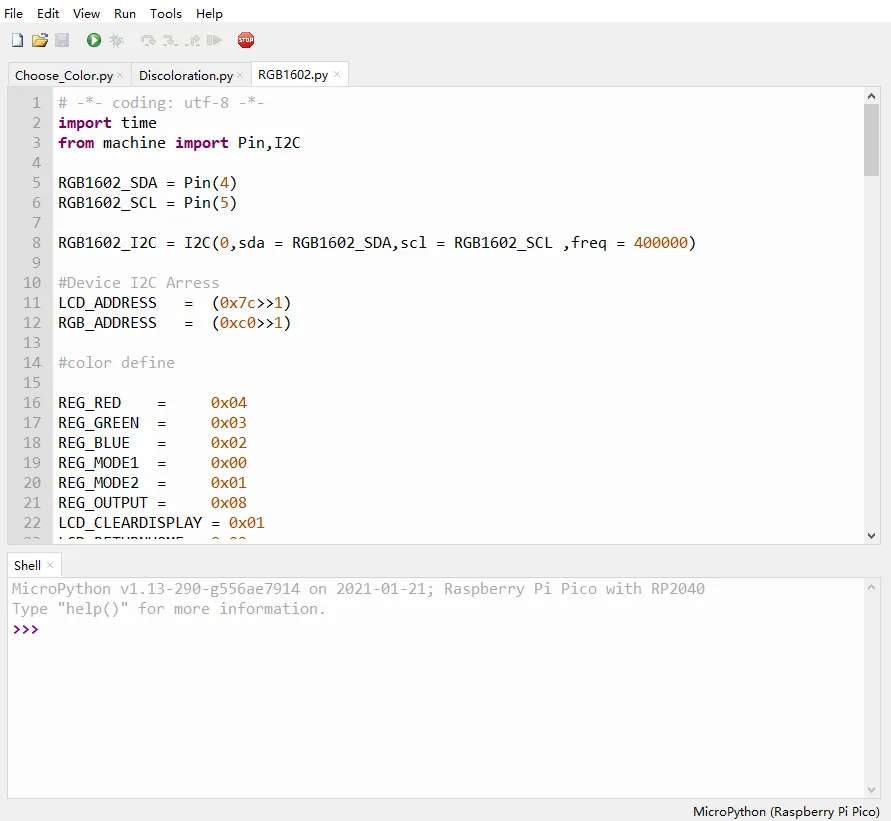Screen dimensions: 891x821
Task: Click the 0x7c value on the LCD_ADDRESS line
Action: pyautogui.click(x=238, y=303)
